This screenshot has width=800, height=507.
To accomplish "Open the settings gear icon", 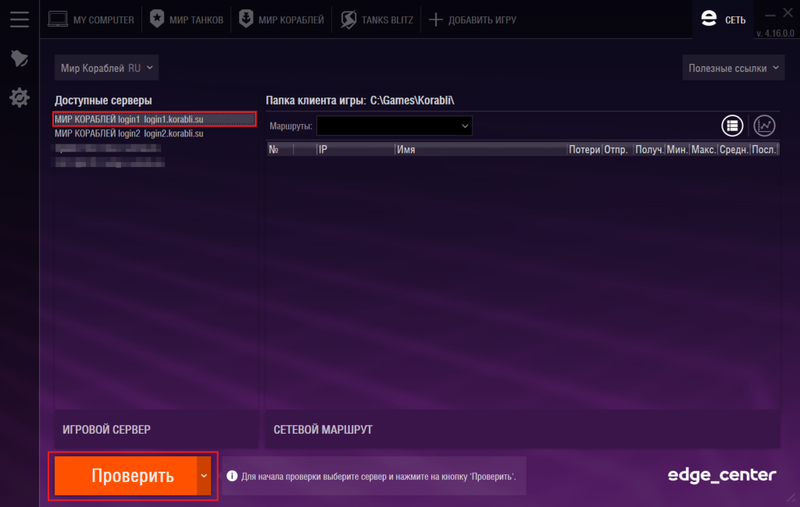I will (19, 97).
